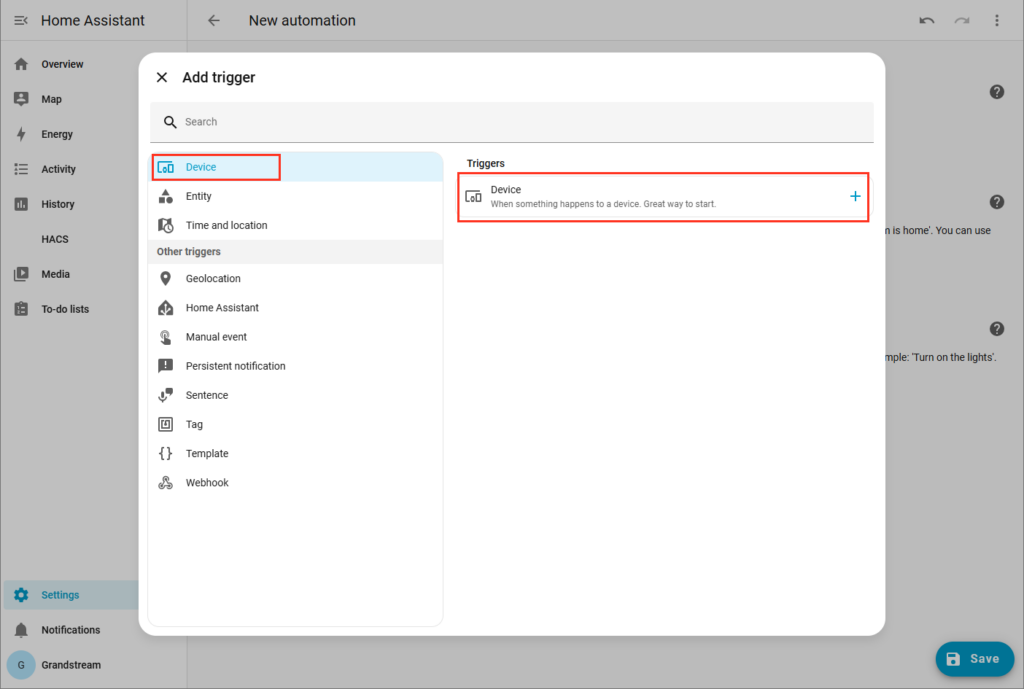Open Notifications in the sidebar
The height and width of the screenshot is (689, 1024).
[71, 630]
